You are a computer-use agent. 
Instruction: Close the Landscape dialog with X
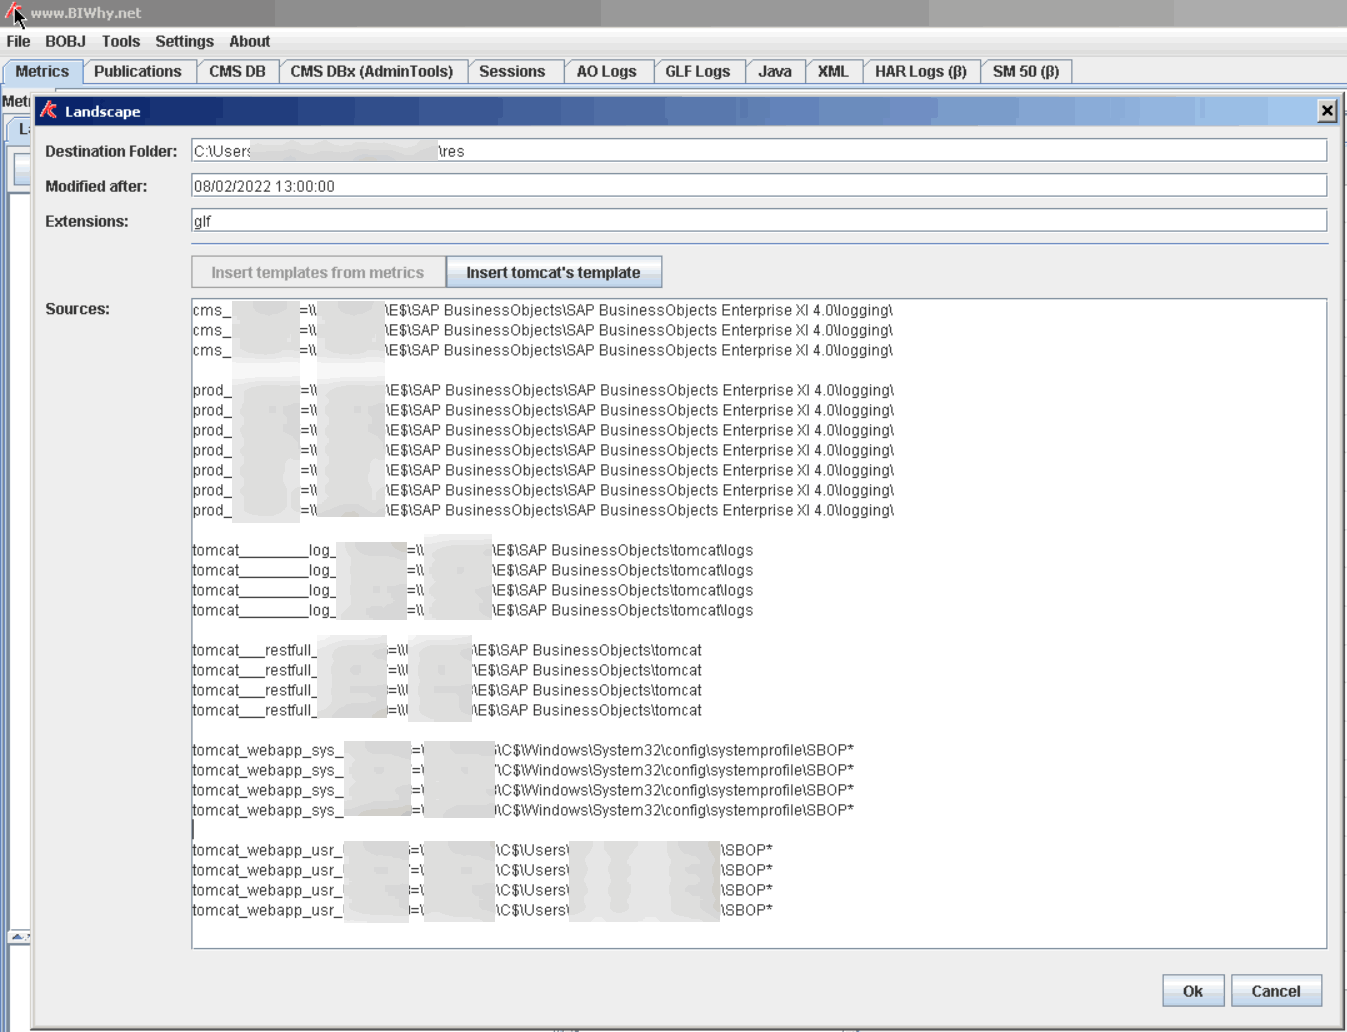[x=1327, y=111]
